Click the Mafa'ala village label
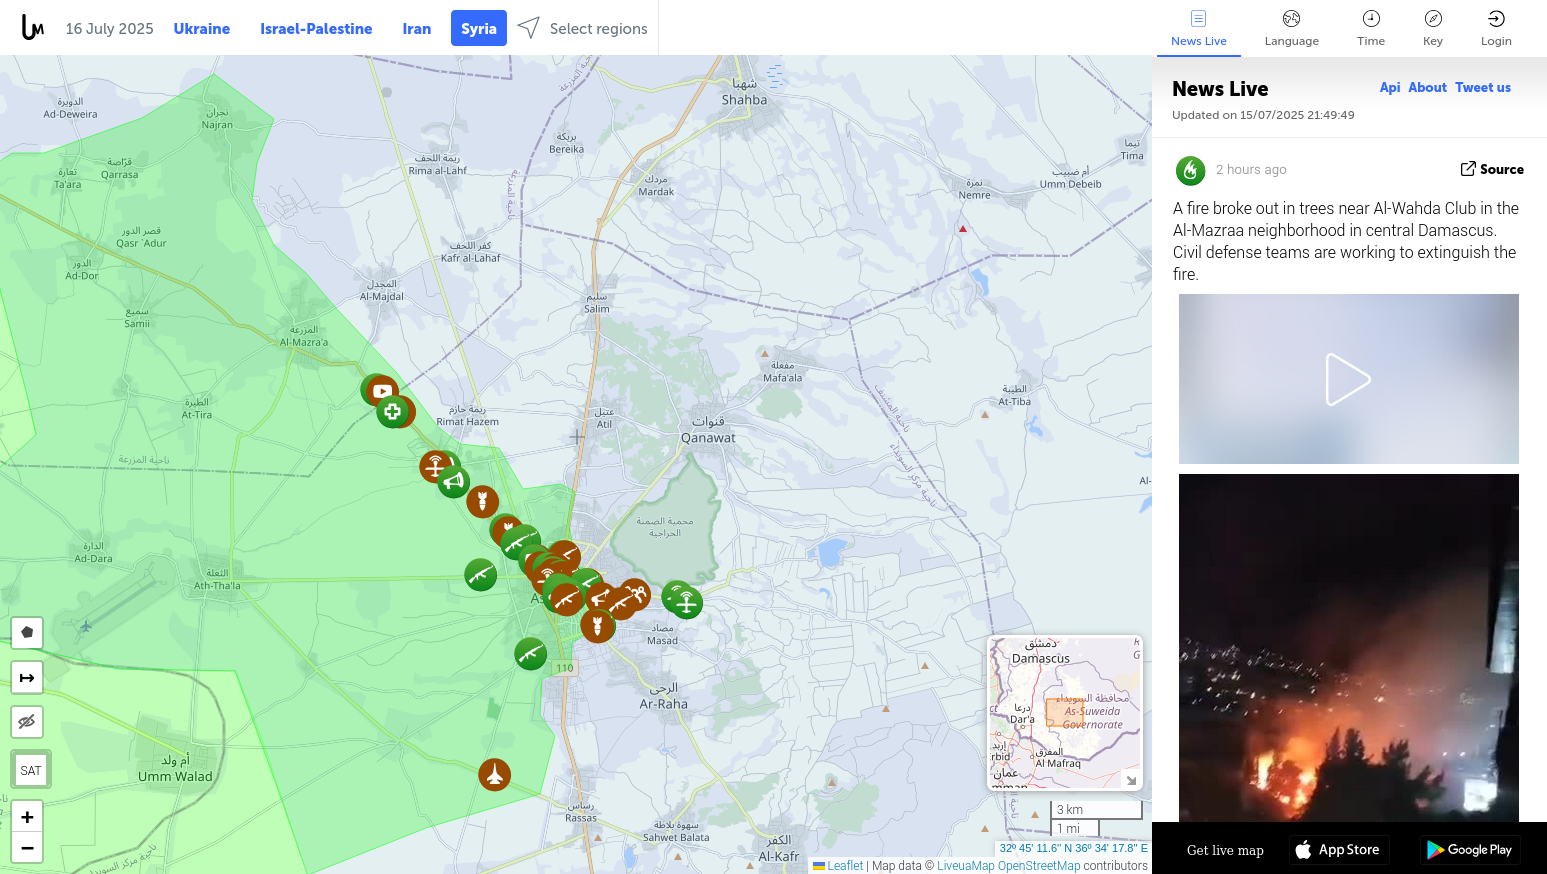Image resolution: width=1547 pixels, height=874 pixels. (783, 372)
